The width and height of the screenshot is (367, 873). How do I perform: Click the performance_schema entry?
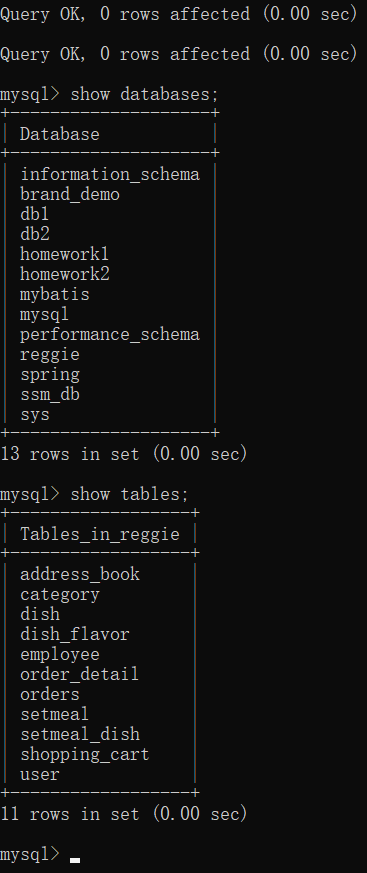110,334
